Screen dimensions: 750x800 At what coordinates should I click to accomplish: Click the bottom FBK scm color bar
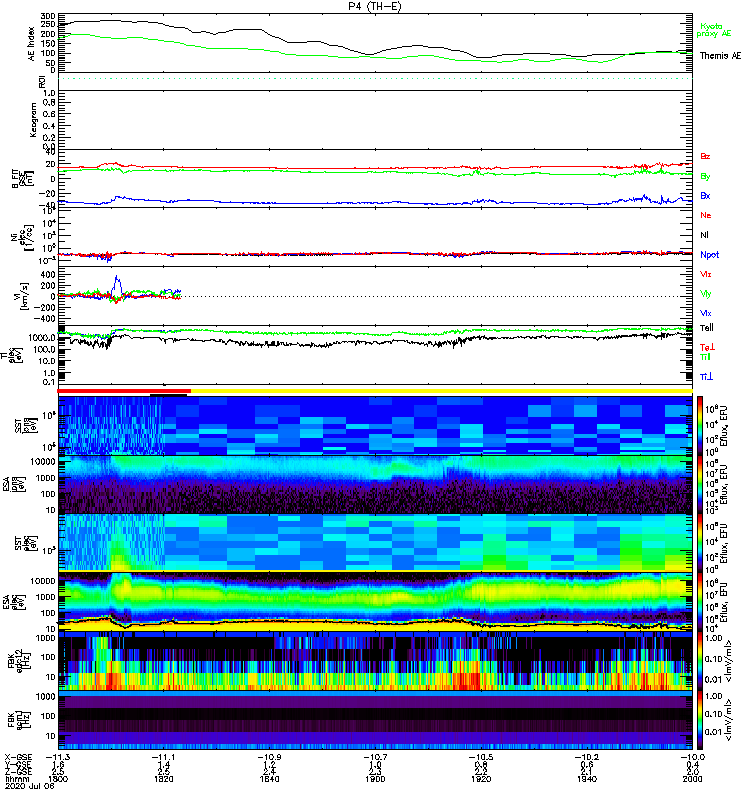pos(699,719)
